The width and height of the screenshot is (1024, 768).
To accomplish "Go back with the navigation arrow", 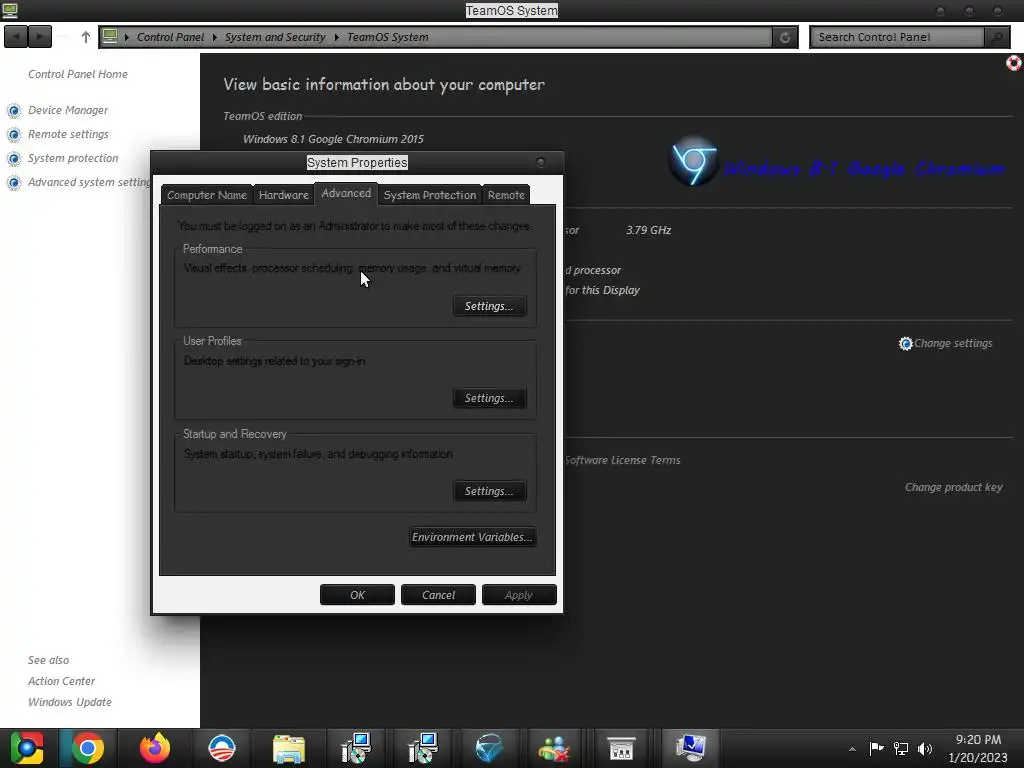I will tap(16, 37).
